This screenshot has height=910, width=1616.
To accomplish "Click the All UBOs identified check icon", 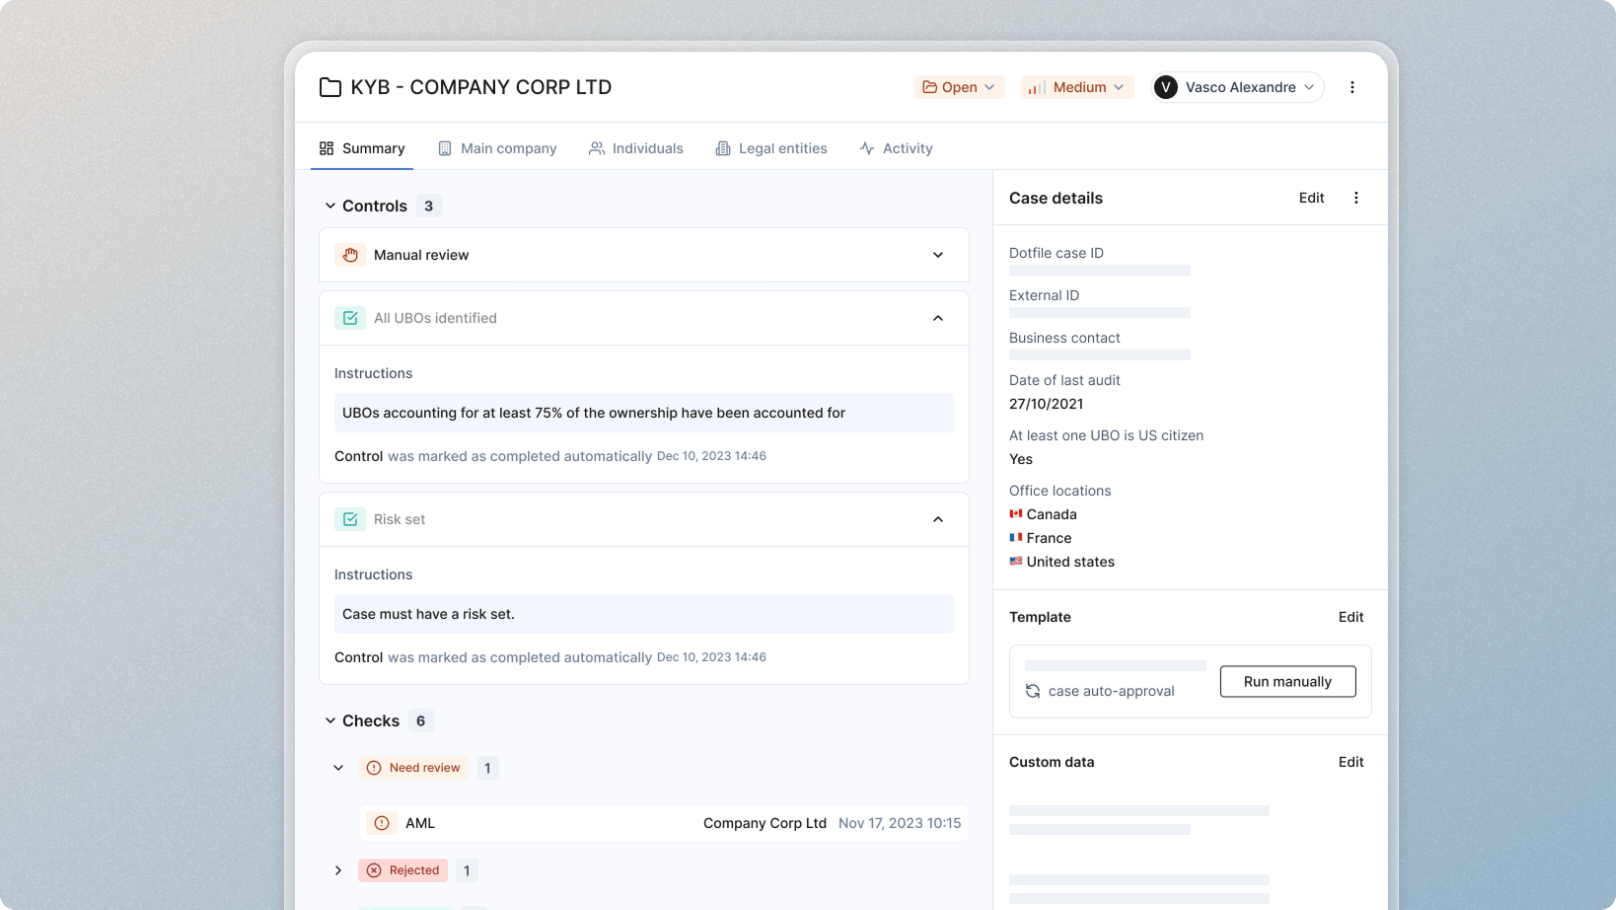I will coord(350,318).
